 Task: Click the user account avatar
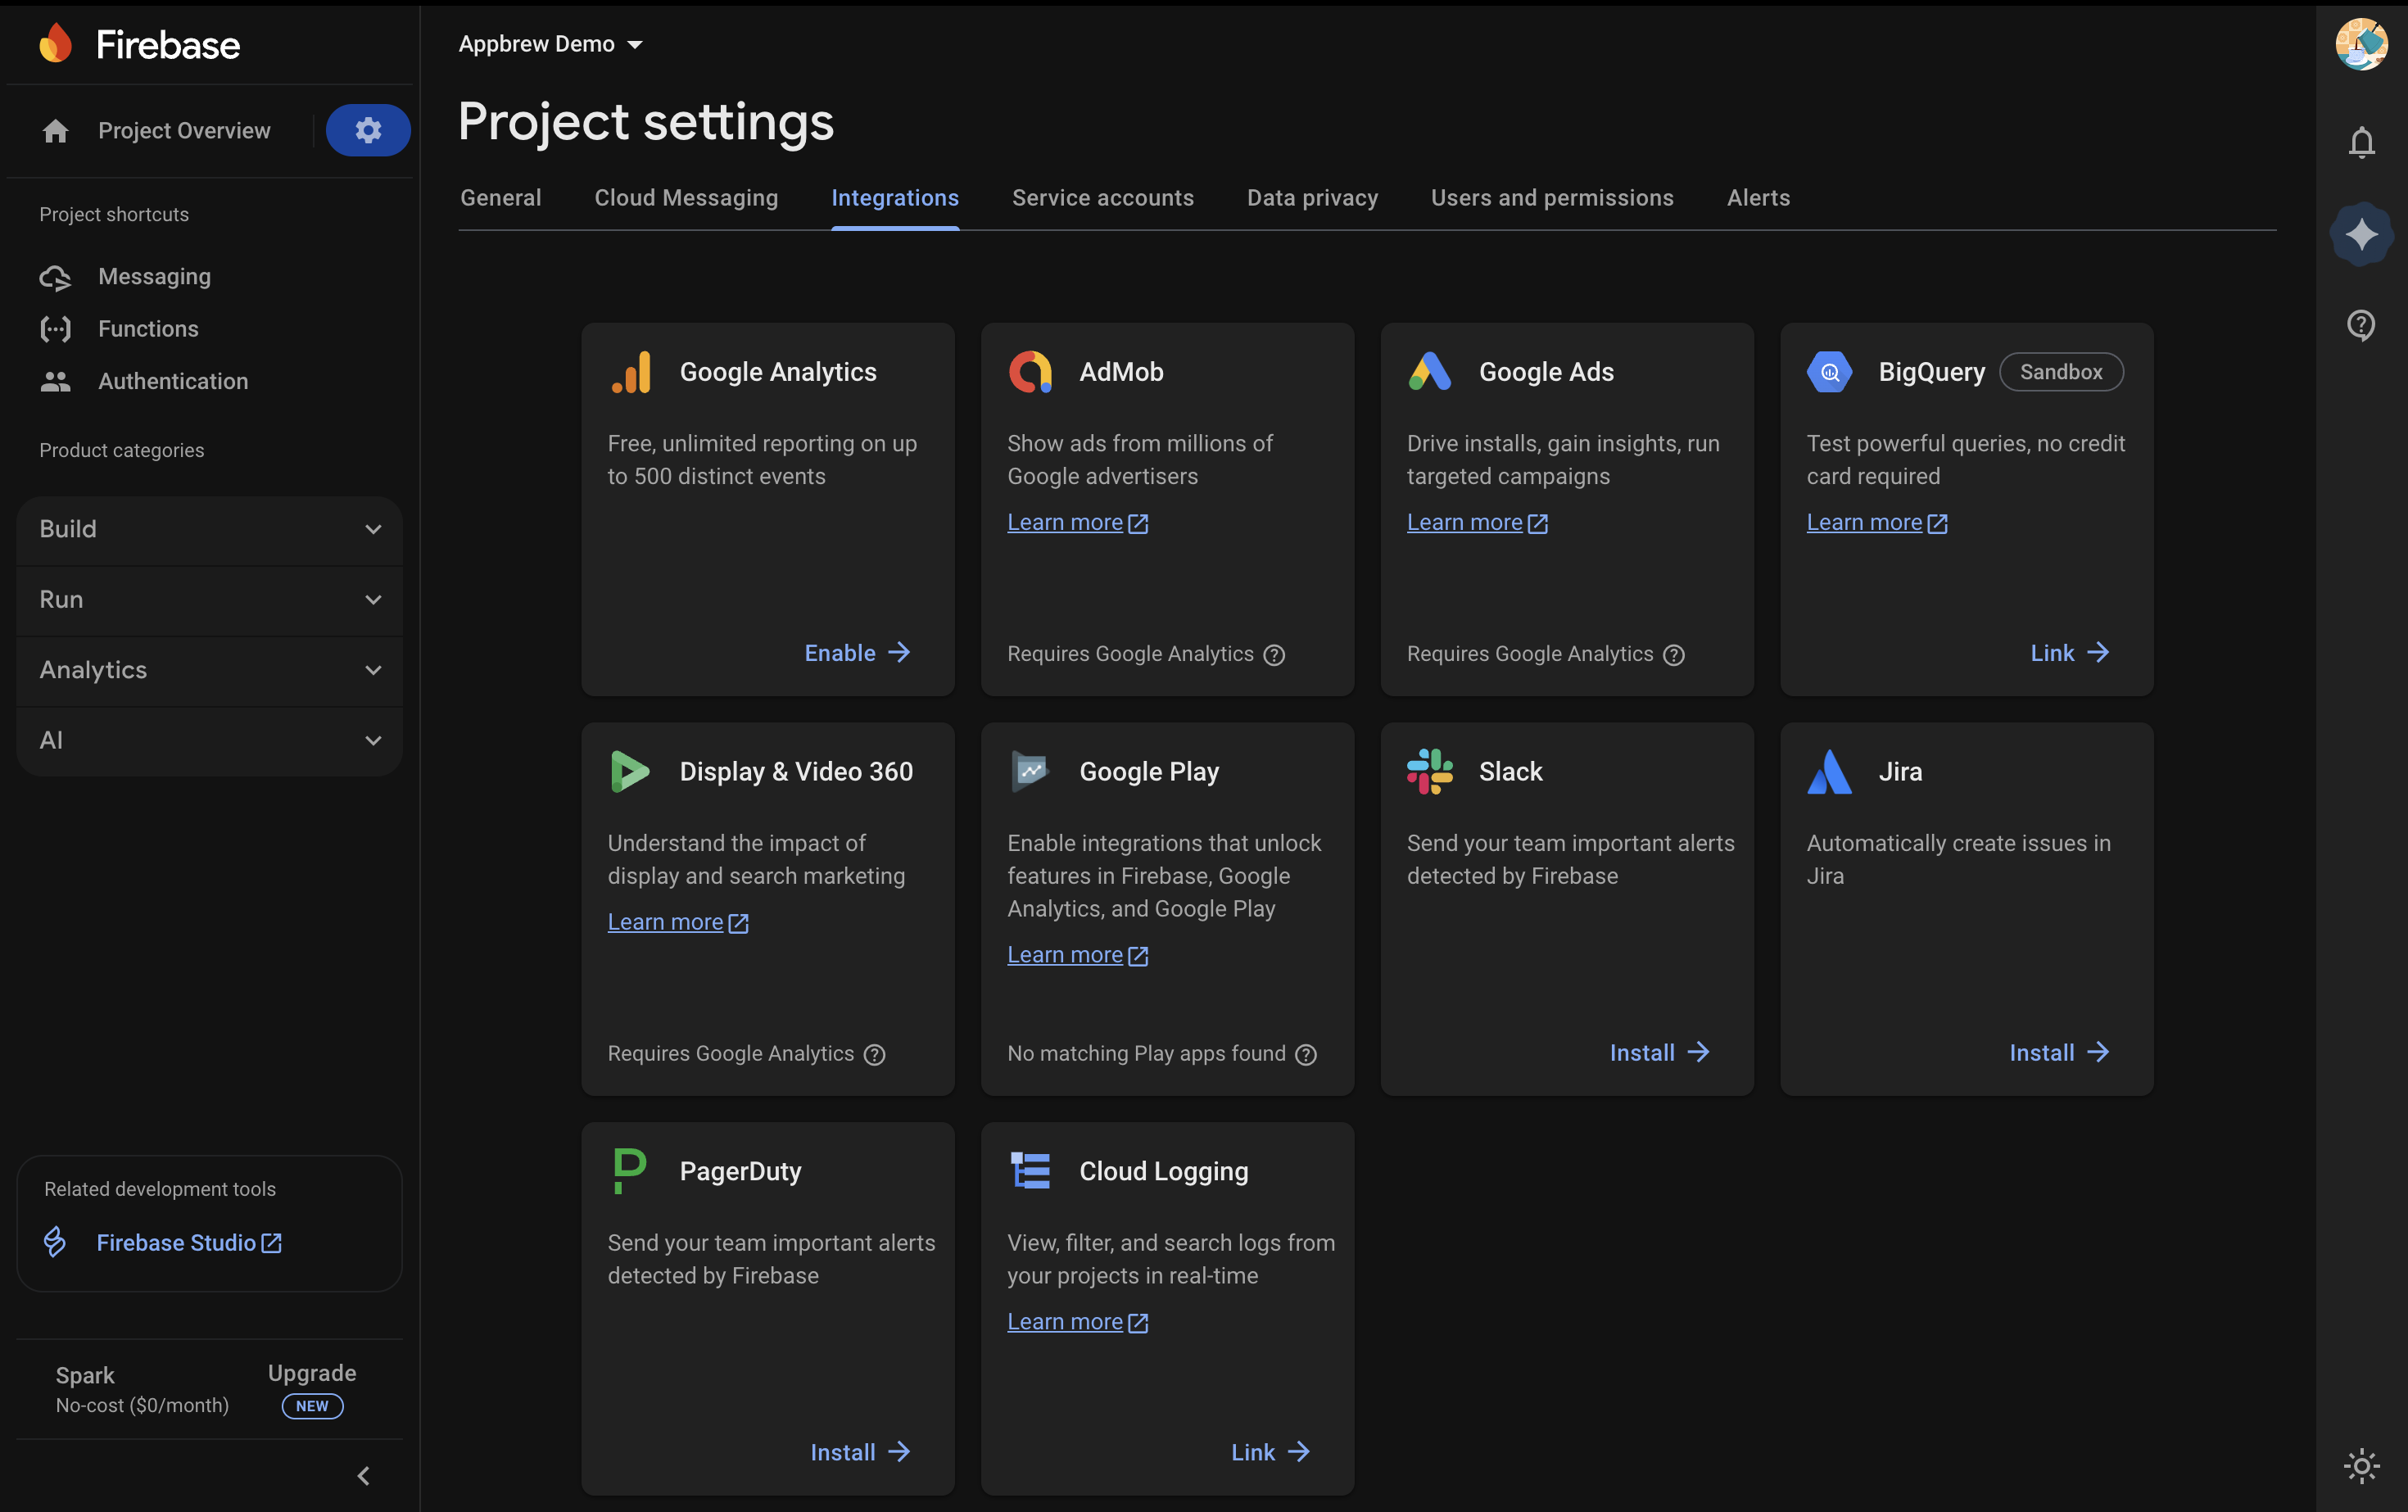pyautogui.click(x=2361, y=45)
